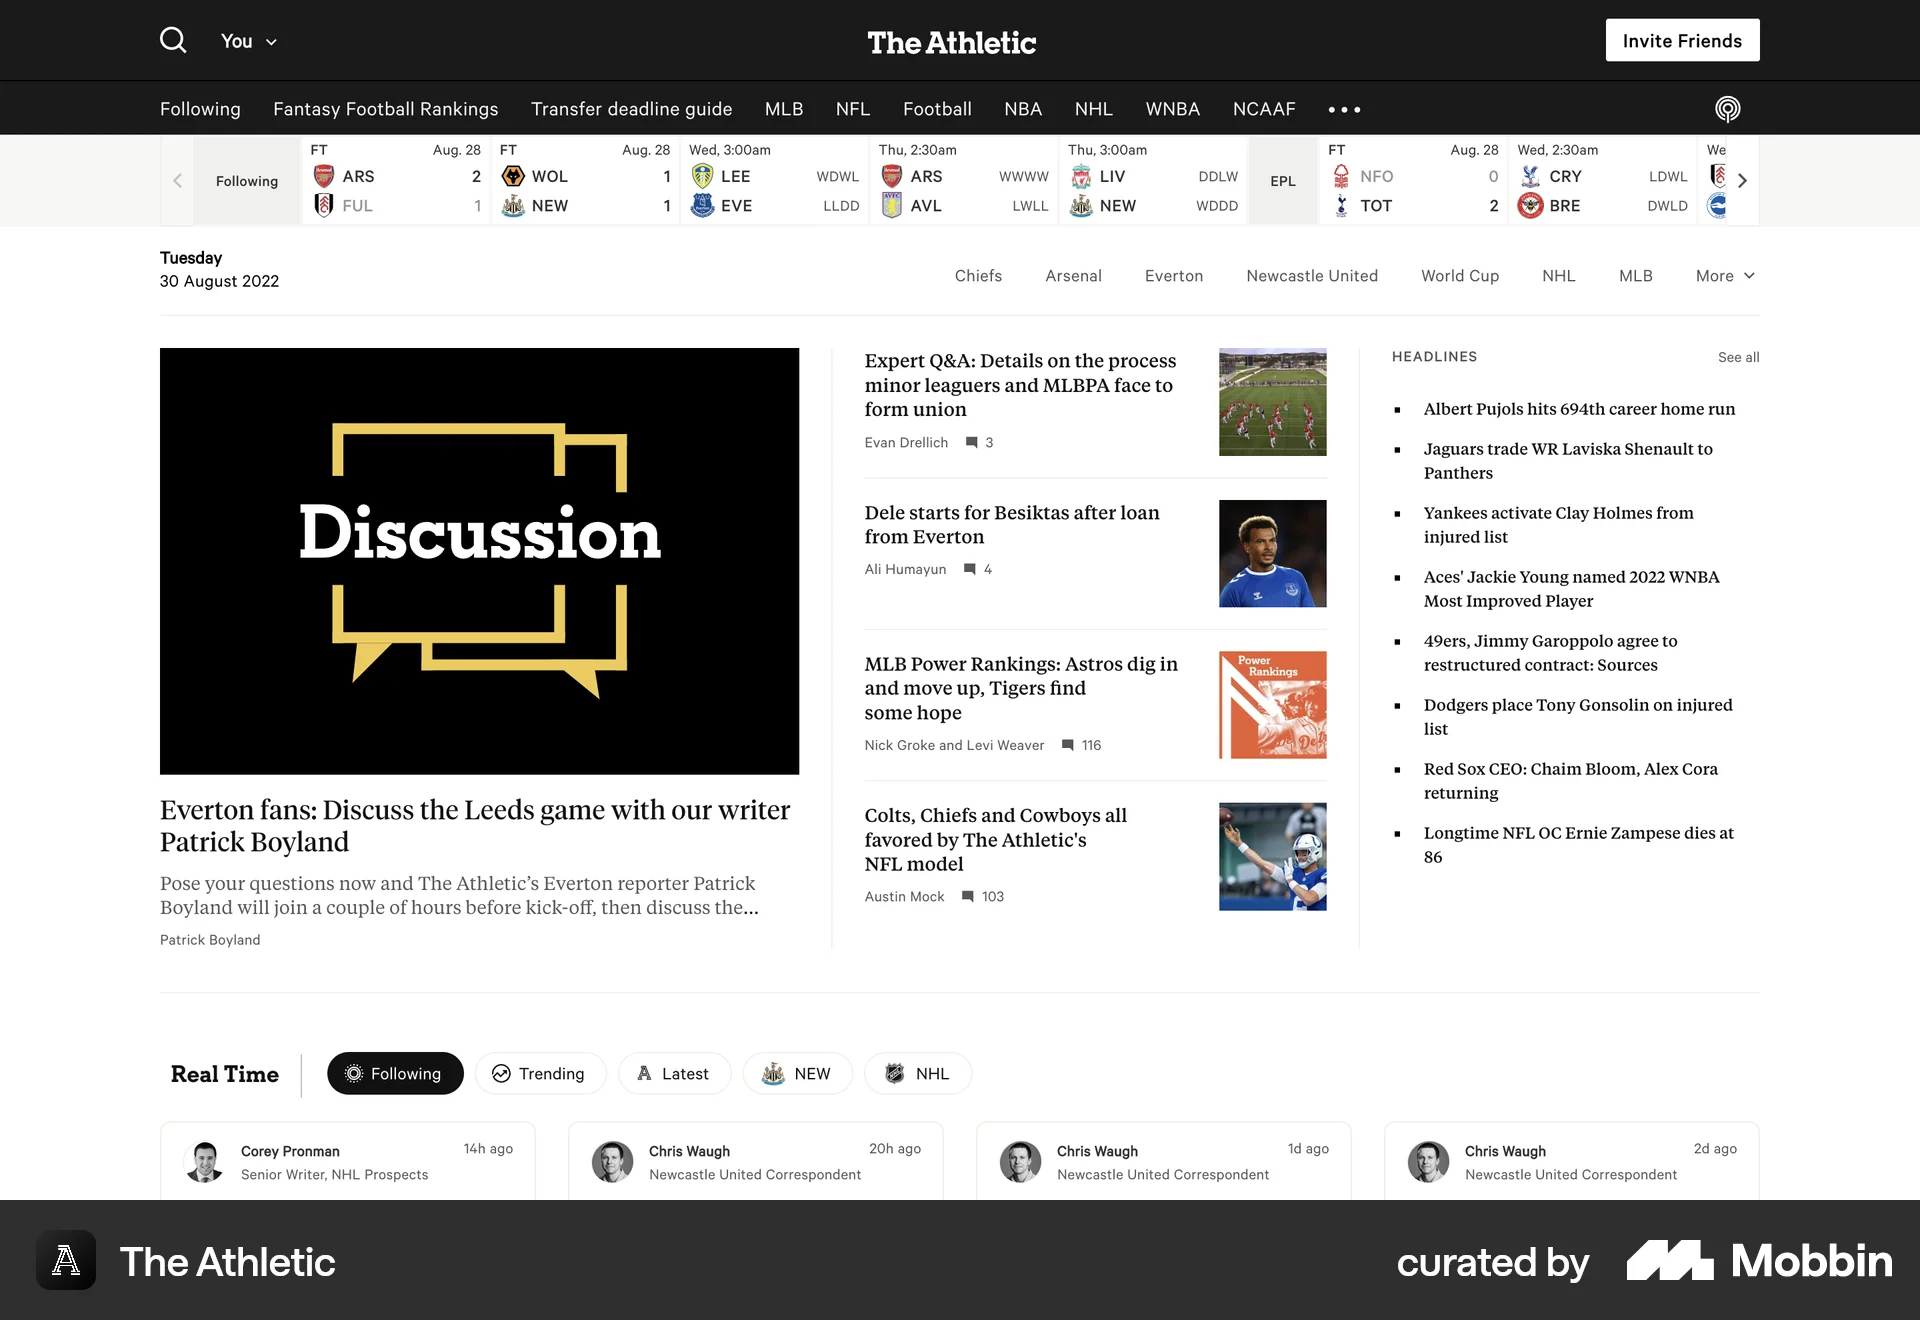
Task: Deselect the Following filter in Real Time
Action: click(x=395, y=1073)
